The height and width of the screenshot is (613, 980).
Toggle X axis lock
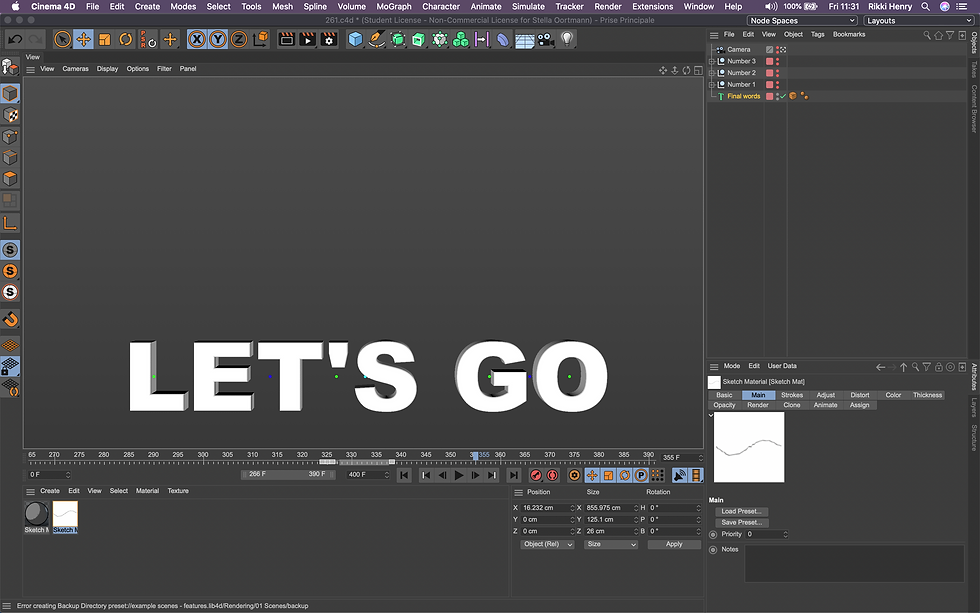[197, 39]
